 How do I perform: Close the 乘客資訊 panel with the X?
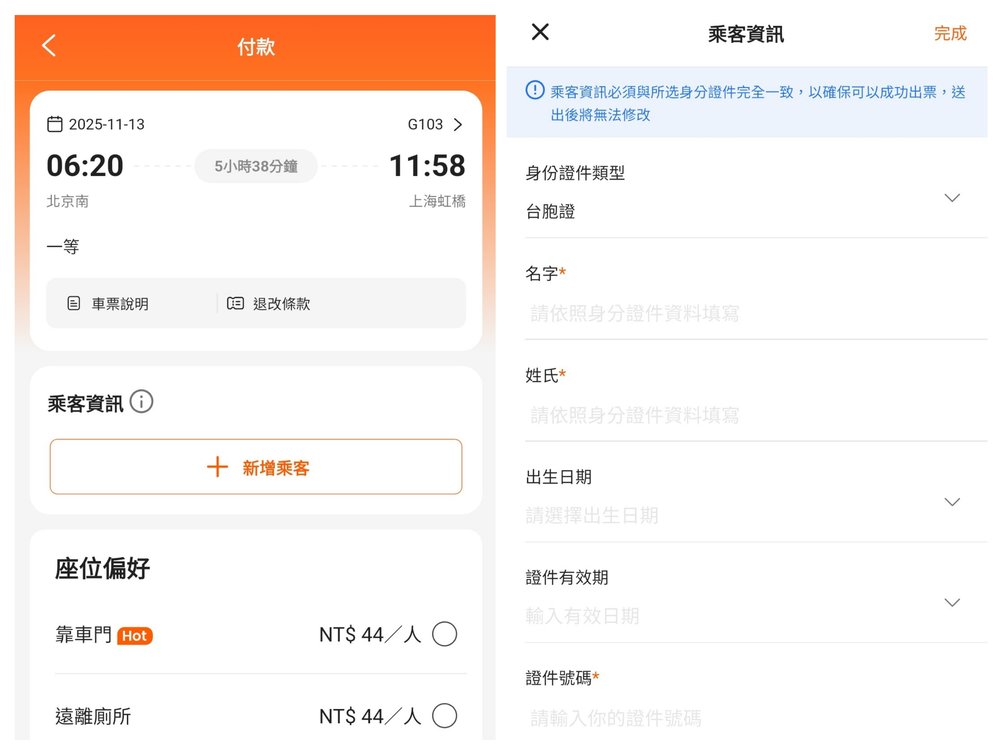[x=538, y=32]
